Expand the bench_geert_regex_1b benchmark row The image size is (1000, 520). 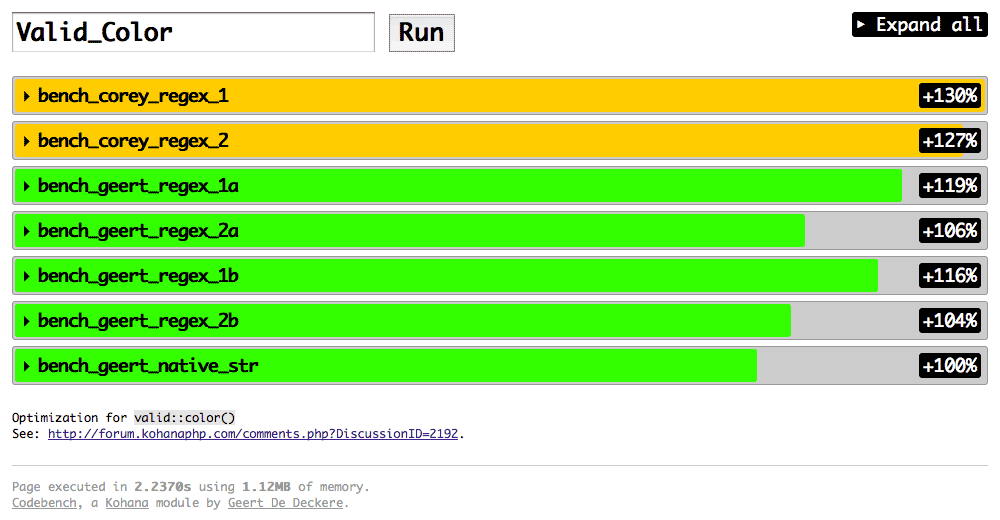(x=138, y=276)
